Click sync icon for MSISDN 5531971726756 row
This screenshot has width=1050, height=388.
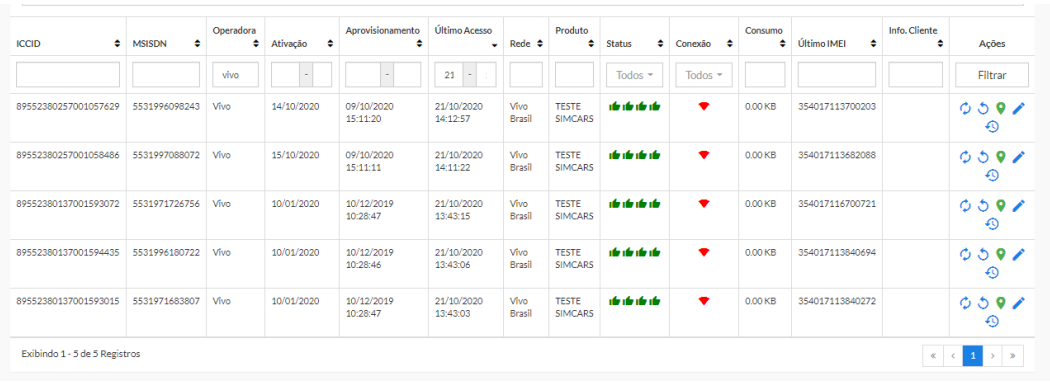click(965, 206)
